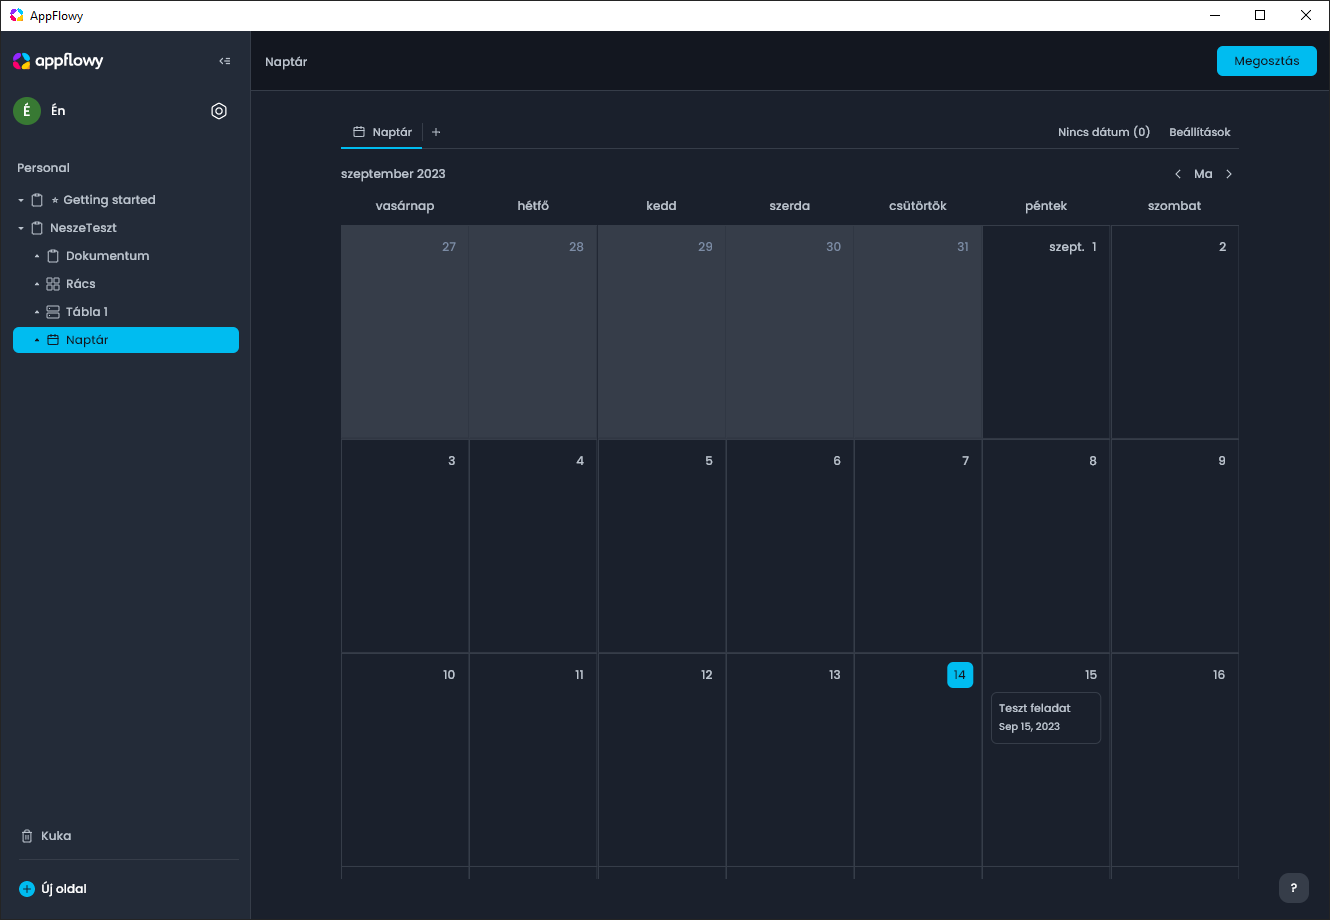Expand the Rács arrow

37,284
